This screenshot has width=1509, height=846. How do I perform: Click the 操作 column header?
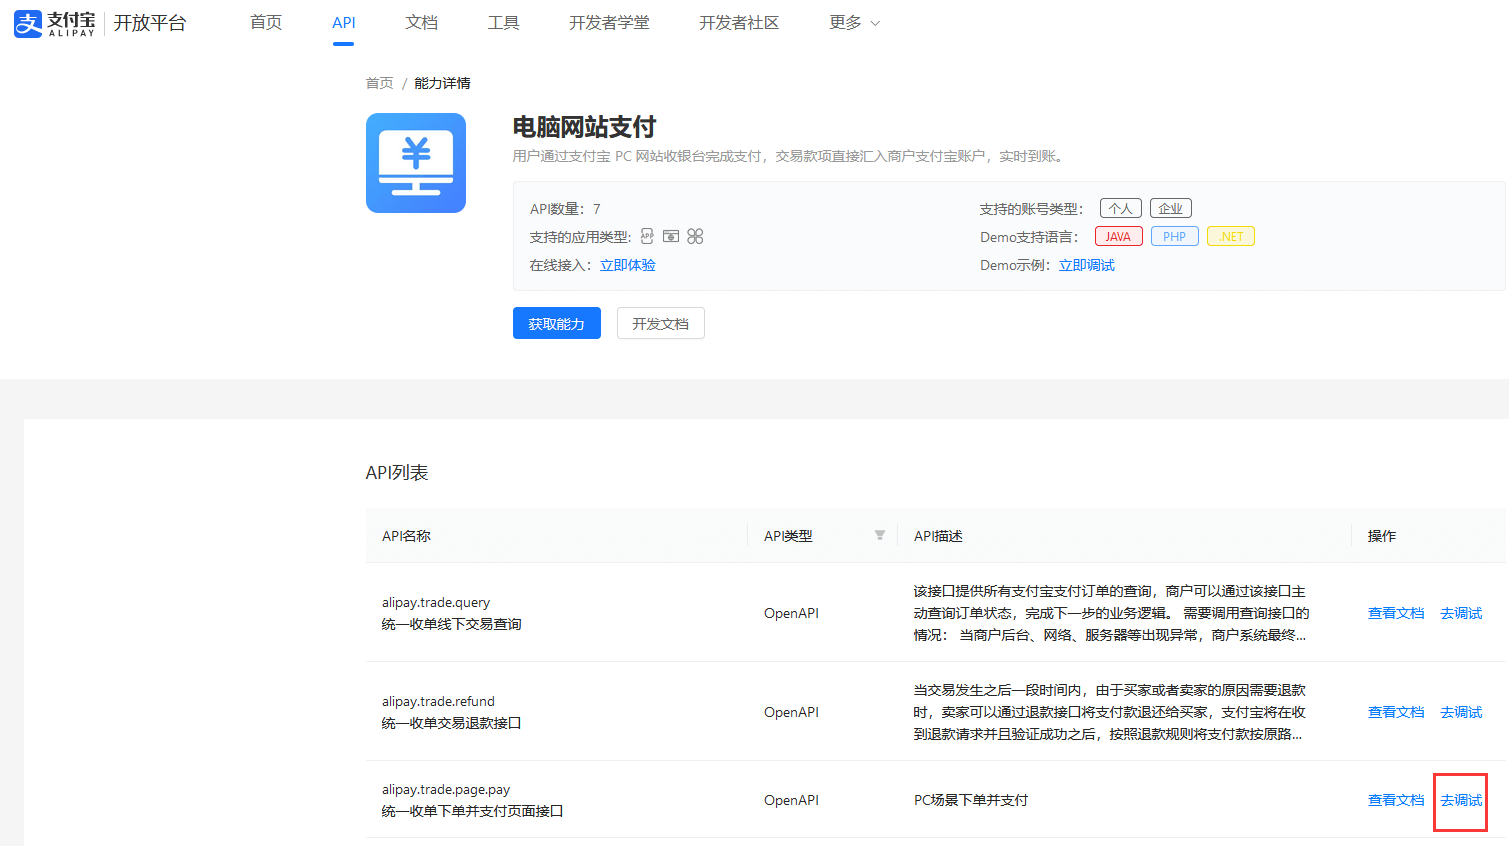coord(1382,536)
